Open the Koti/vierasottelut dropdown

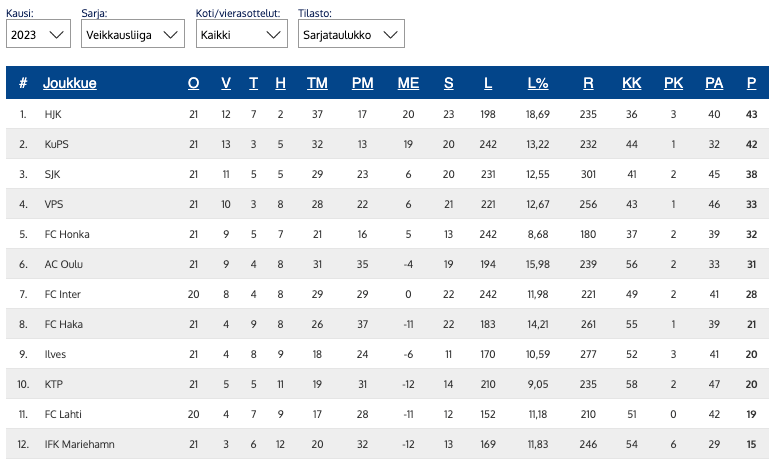tap(241, 35)
